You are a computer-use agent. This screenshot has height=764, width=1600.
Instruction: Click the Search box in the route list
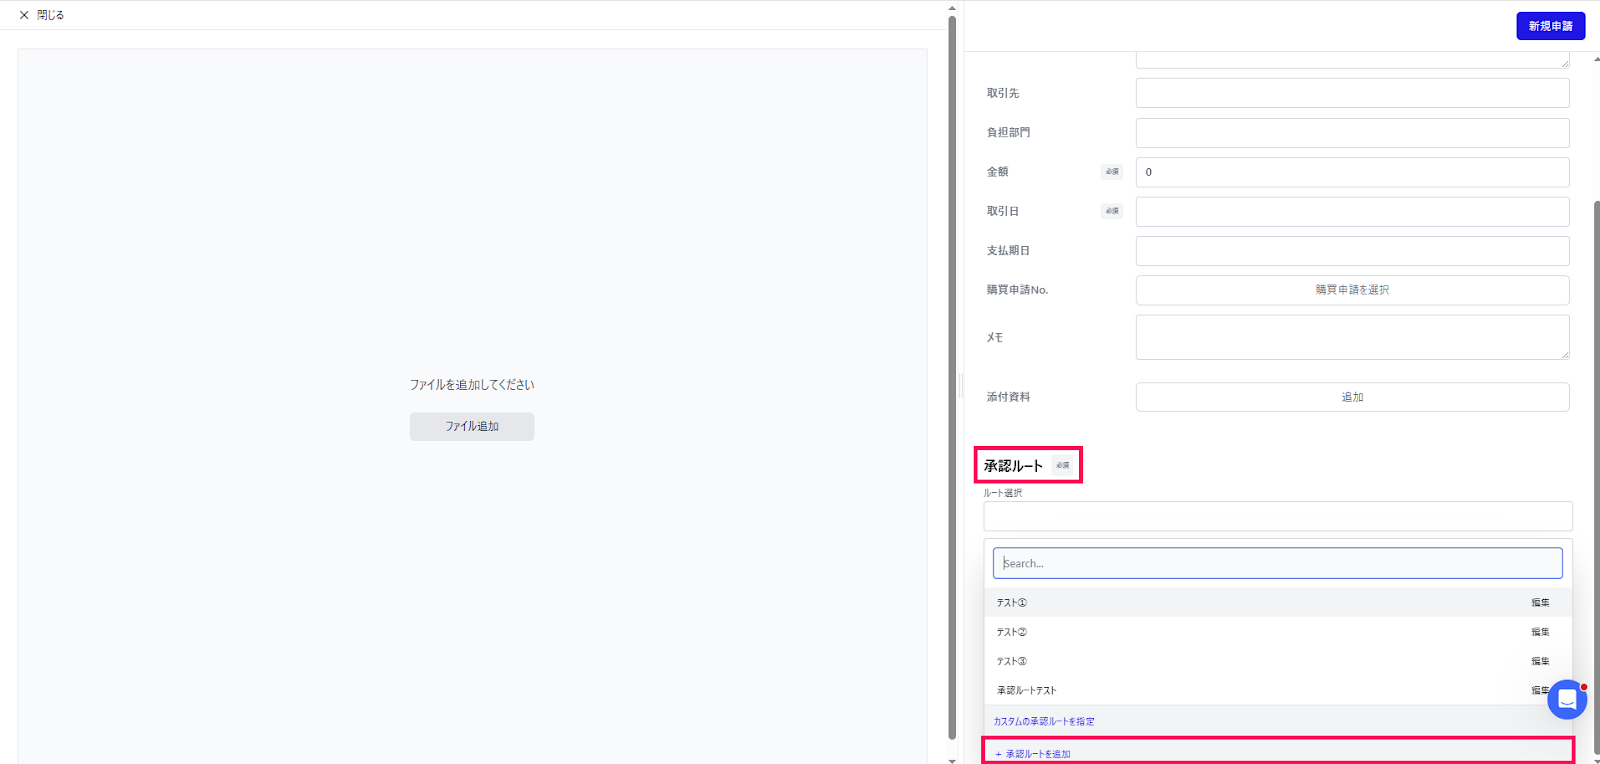pos(1277,563)
